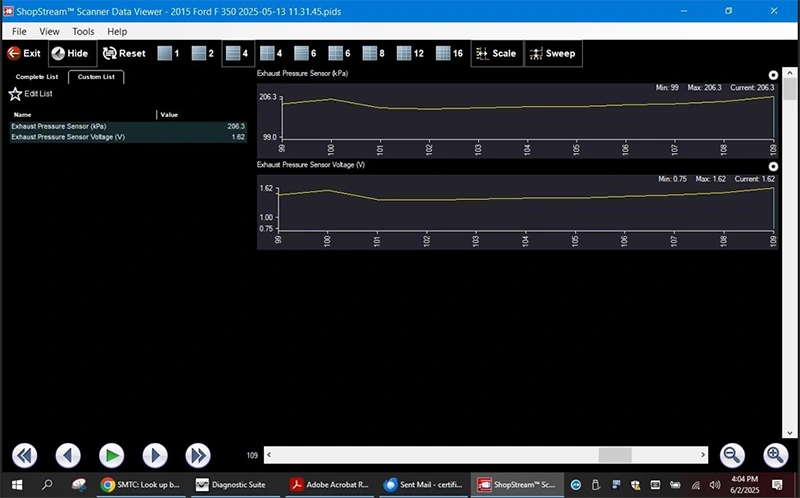
Task: Select the highlighted 4-row graph layout
Action: point(238,53)
